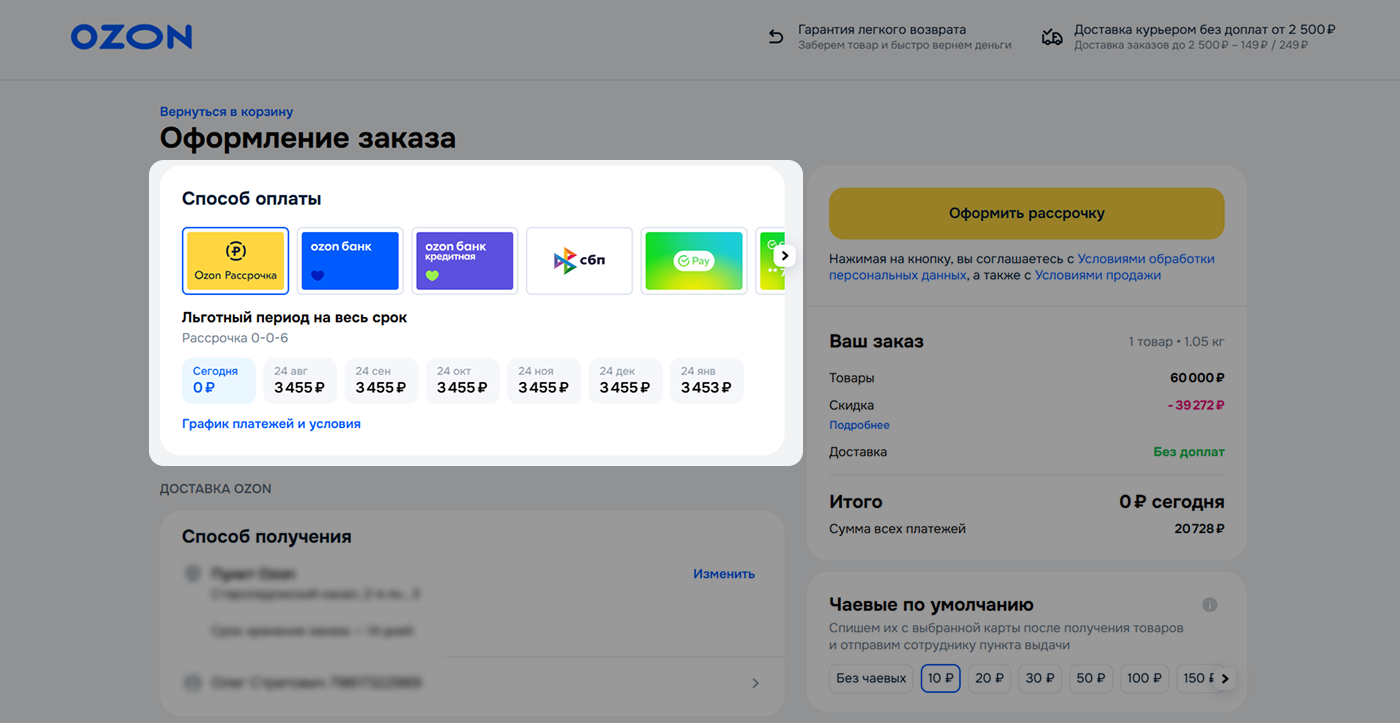
Task: Select Ozon Рассрочка payment card
Action: [x=235, y=261]
